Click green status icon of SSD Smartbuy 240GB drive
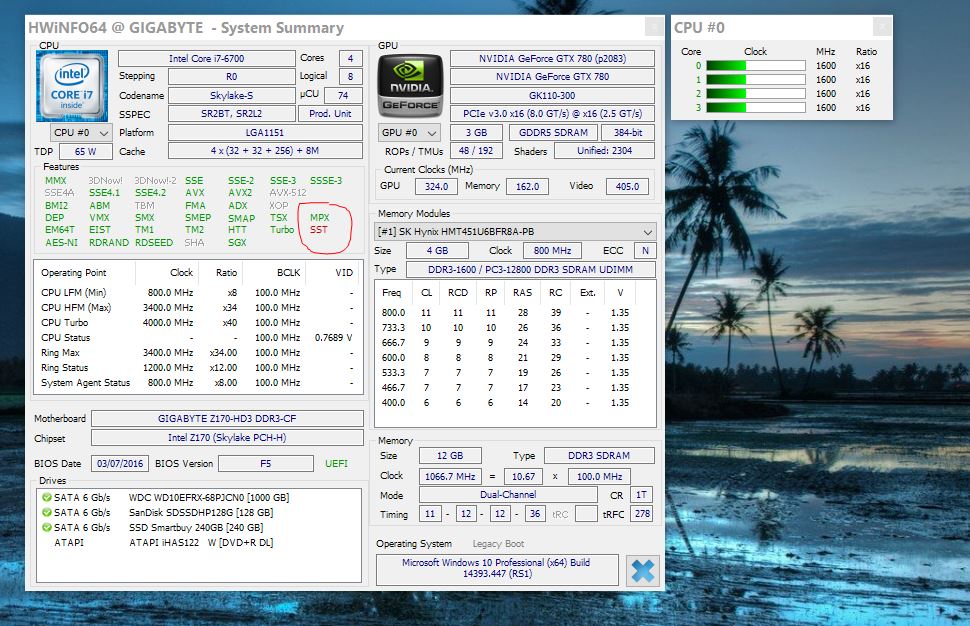The width and height of the screenshot is (970, 626). (x=46, y=528)
